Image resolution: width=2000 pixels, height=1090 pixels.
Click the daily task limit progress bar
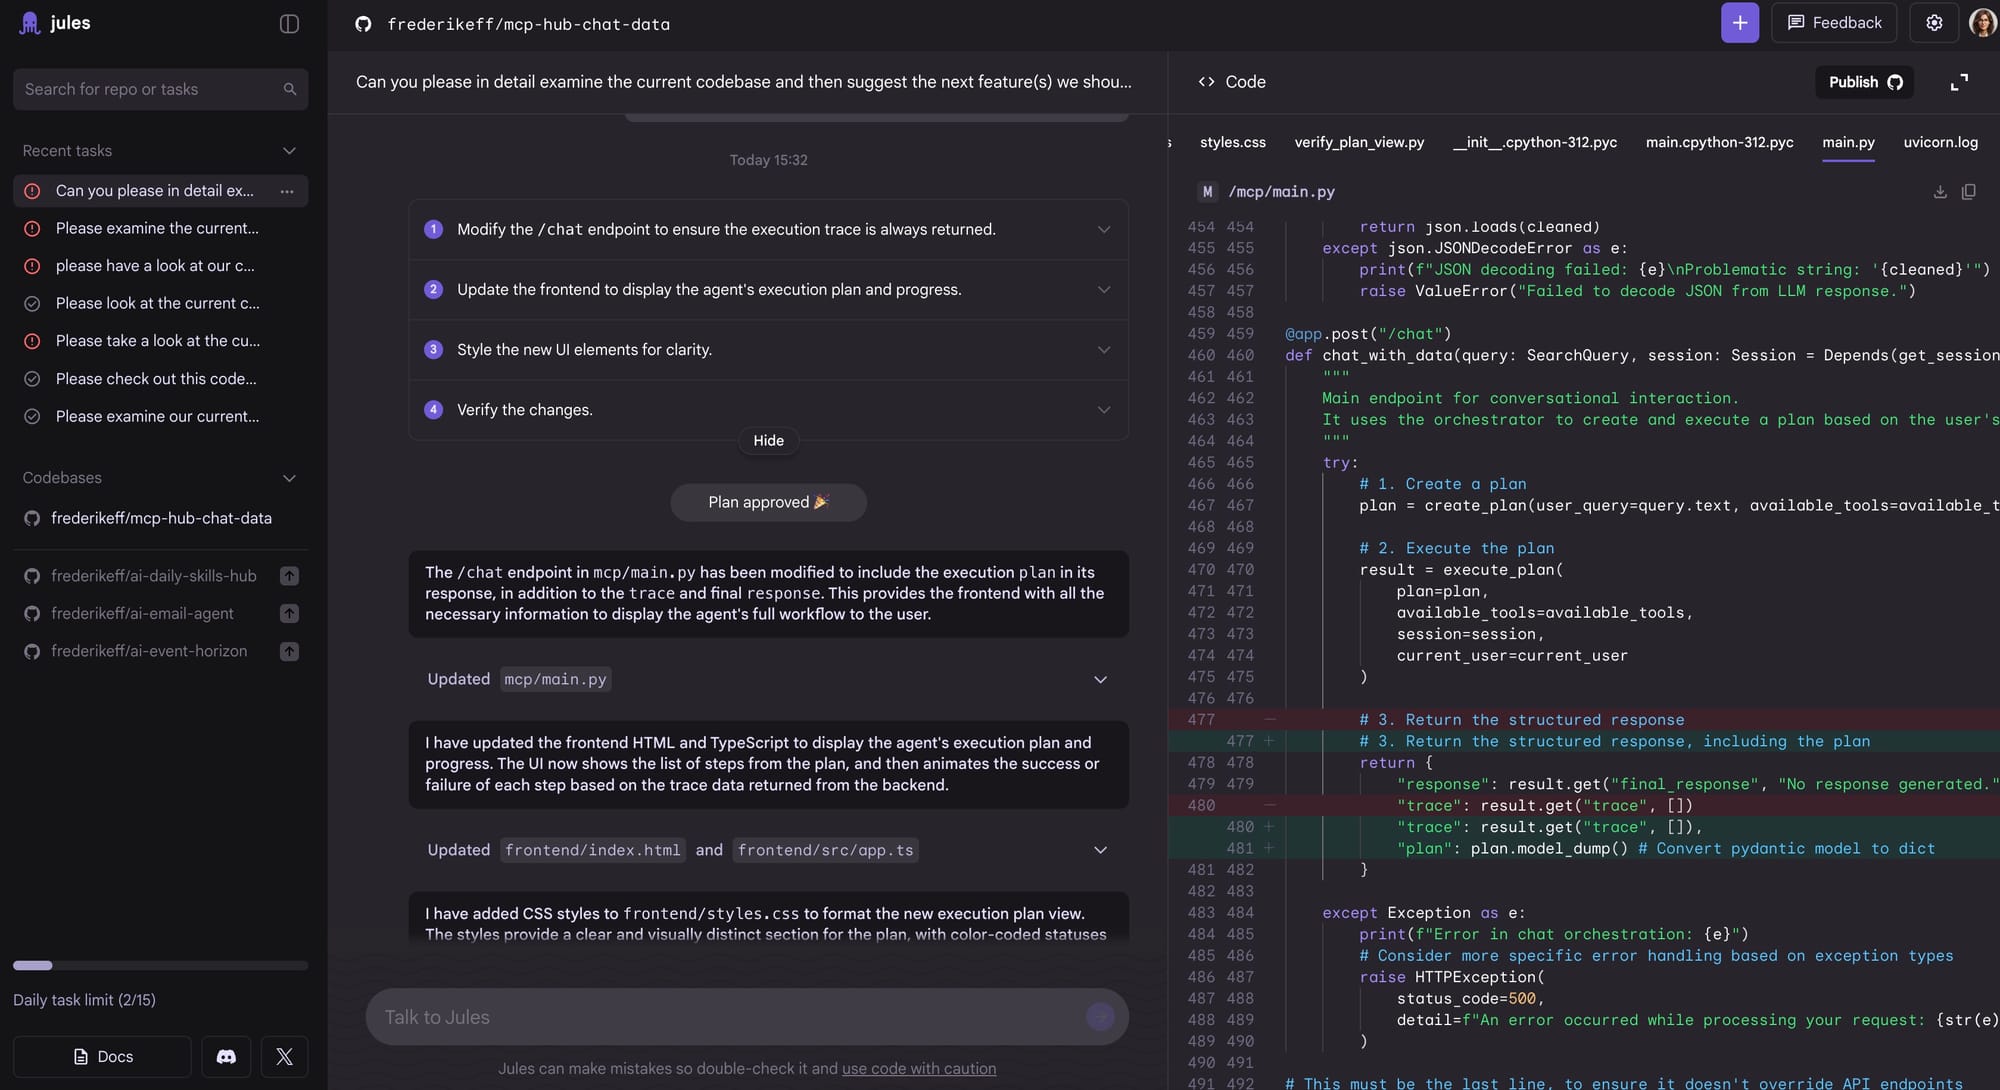coord(160,966)
